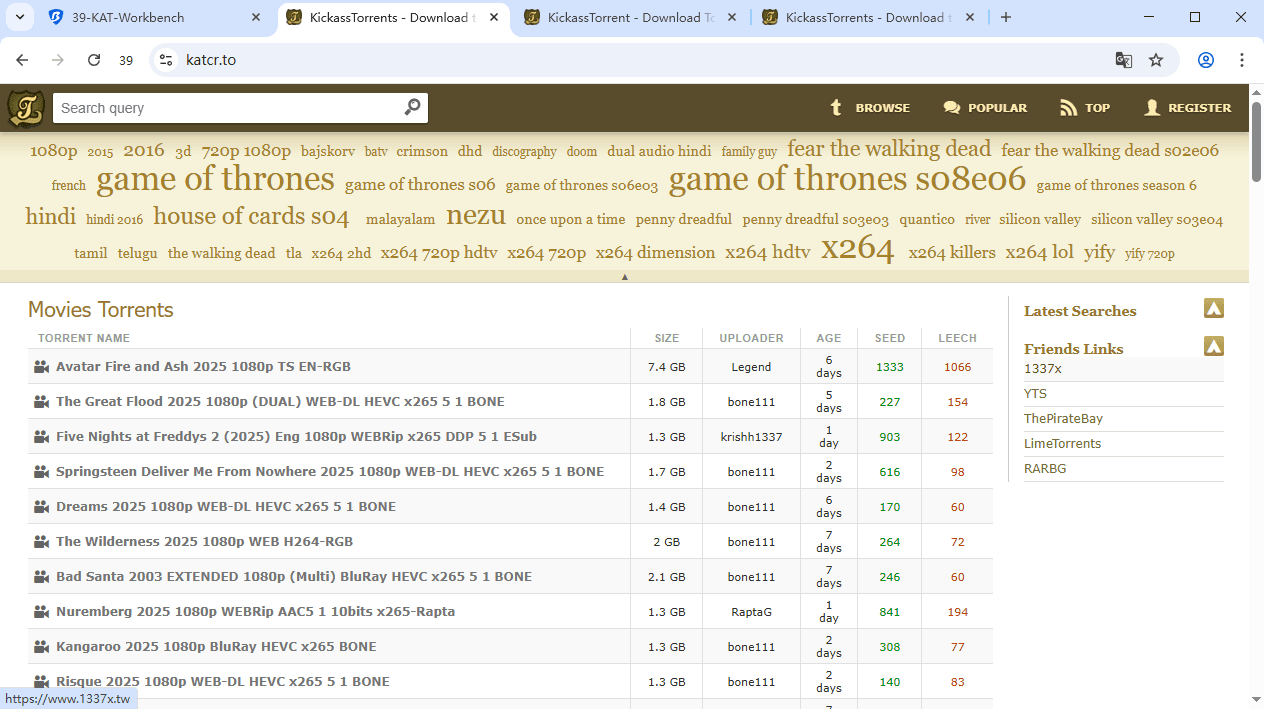Open the RARBG friend link
Image resolution: width=1264 pixels, height=709 pixels.
click(1045, 469)
